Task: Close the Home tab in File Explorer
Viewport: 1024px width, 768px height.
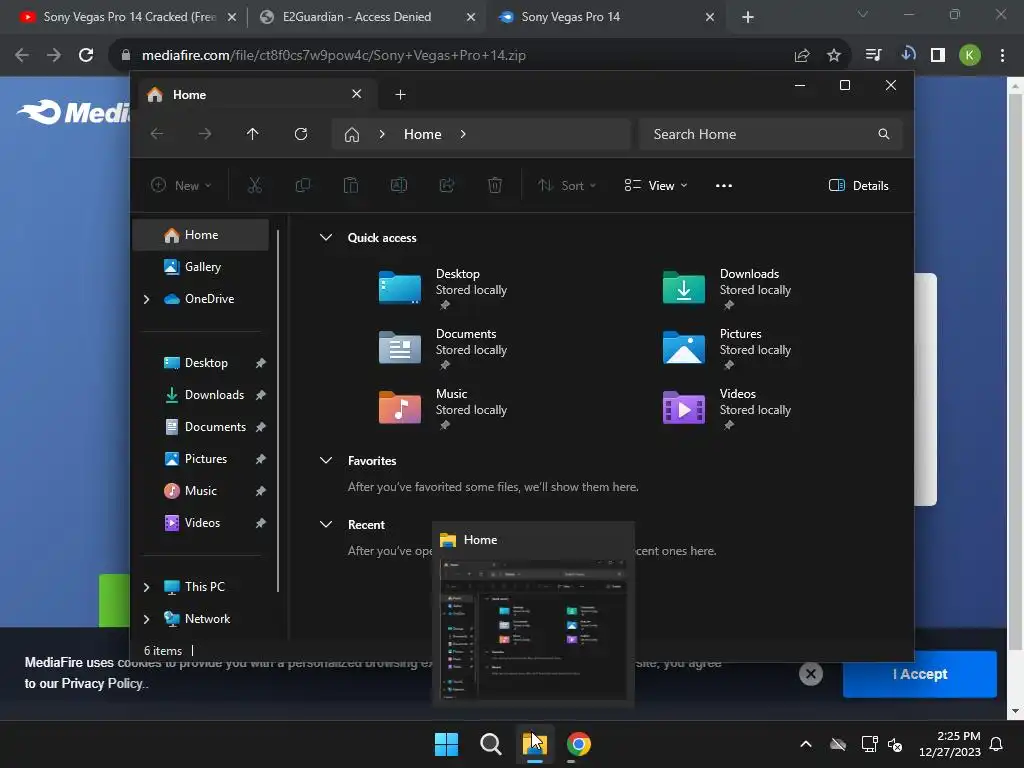Action: click(357, 94)
